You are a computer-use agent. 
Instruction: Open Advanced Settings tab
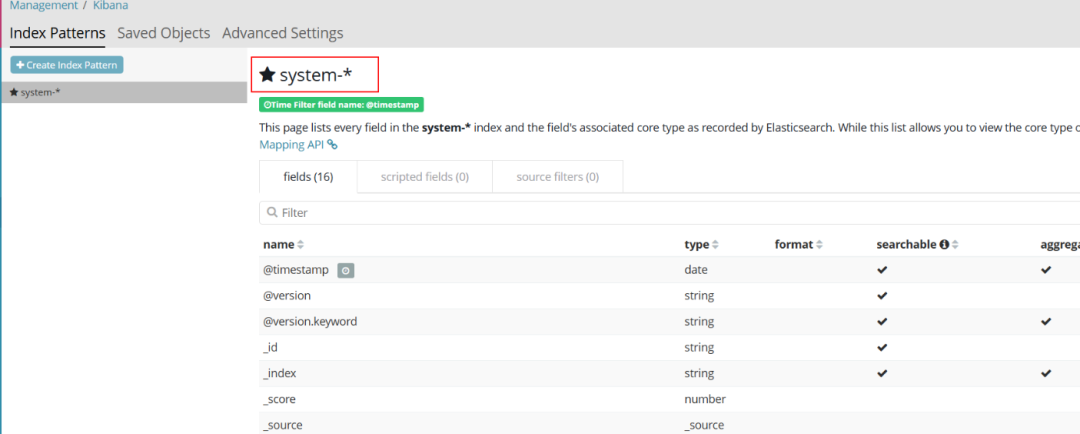[282, 33]
